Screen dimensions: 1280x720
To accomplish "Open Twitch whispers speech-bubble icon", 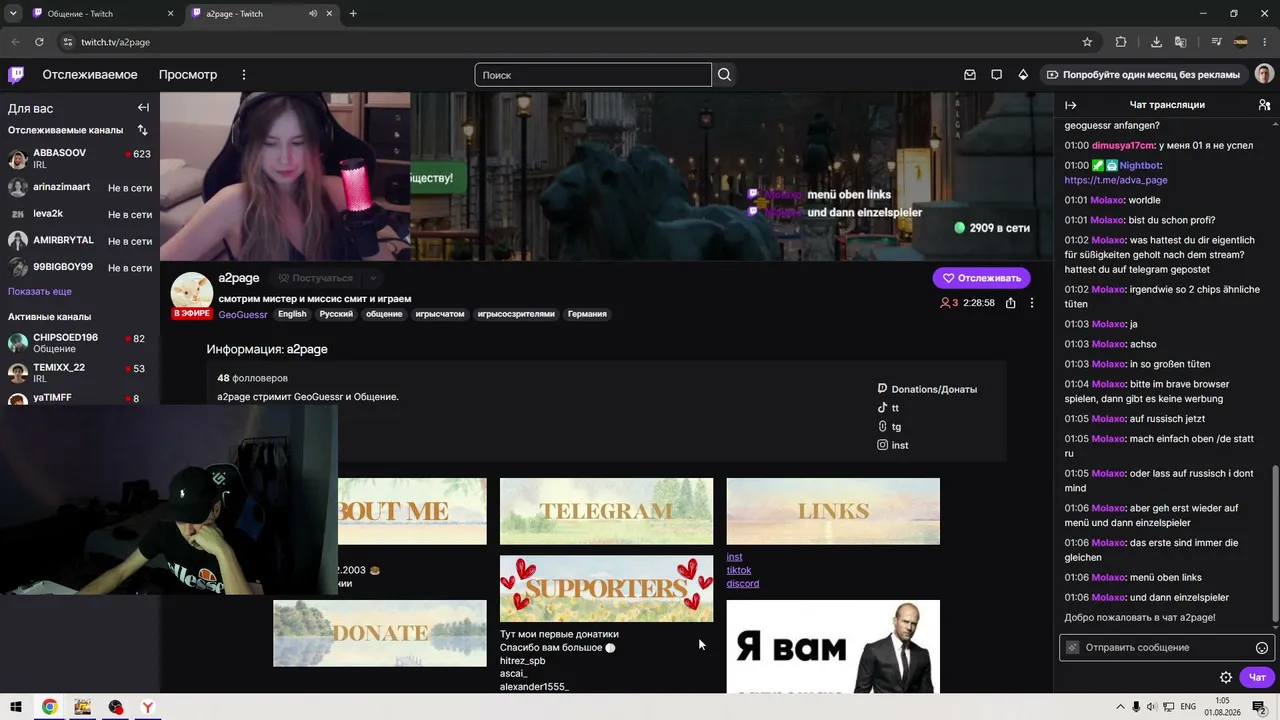I will coord(996,75).
